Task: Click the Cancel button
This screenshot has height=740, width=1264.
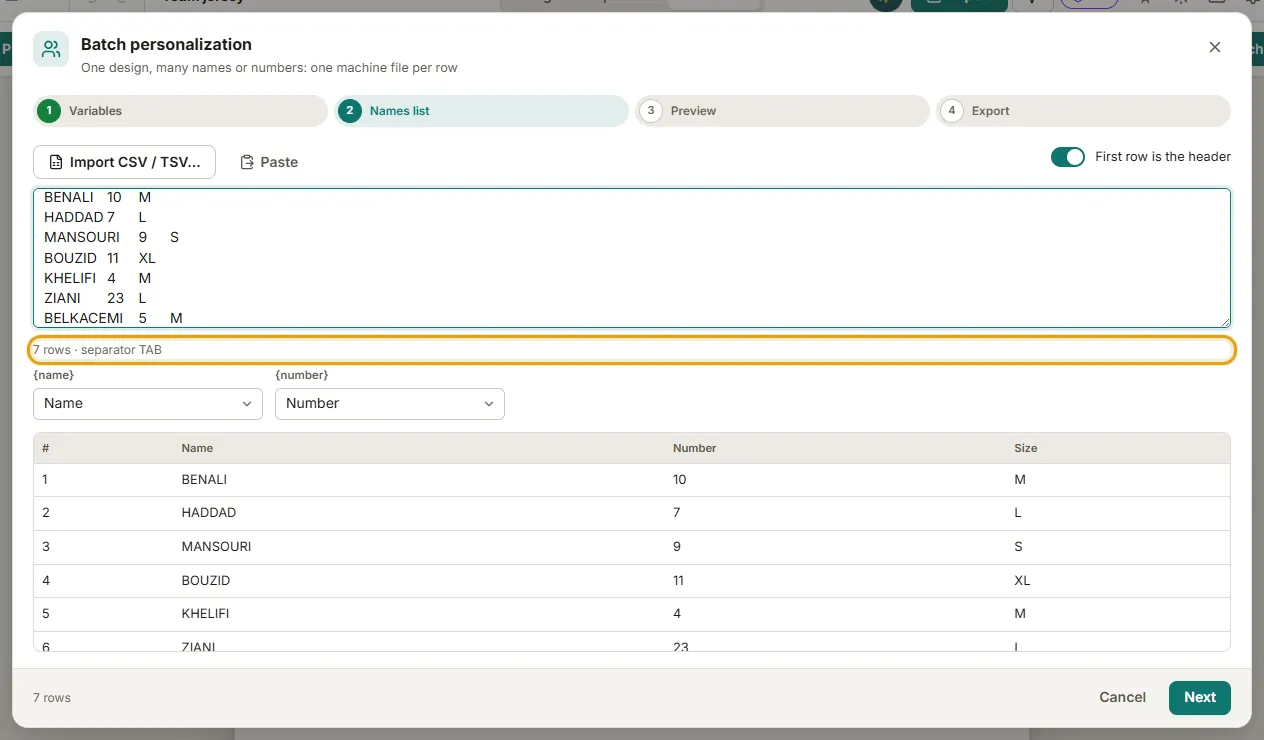Action: (1122, 698)
